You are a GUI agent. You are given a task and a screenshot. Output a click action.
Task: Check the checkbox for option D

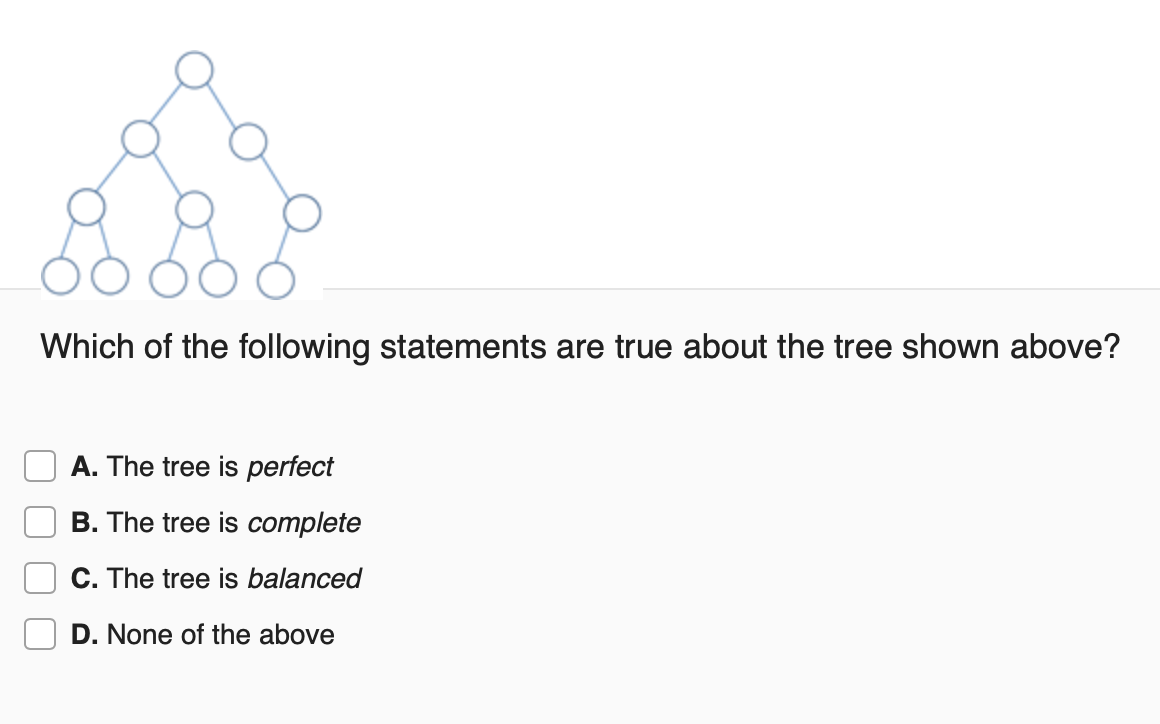(x=39, y=634)
